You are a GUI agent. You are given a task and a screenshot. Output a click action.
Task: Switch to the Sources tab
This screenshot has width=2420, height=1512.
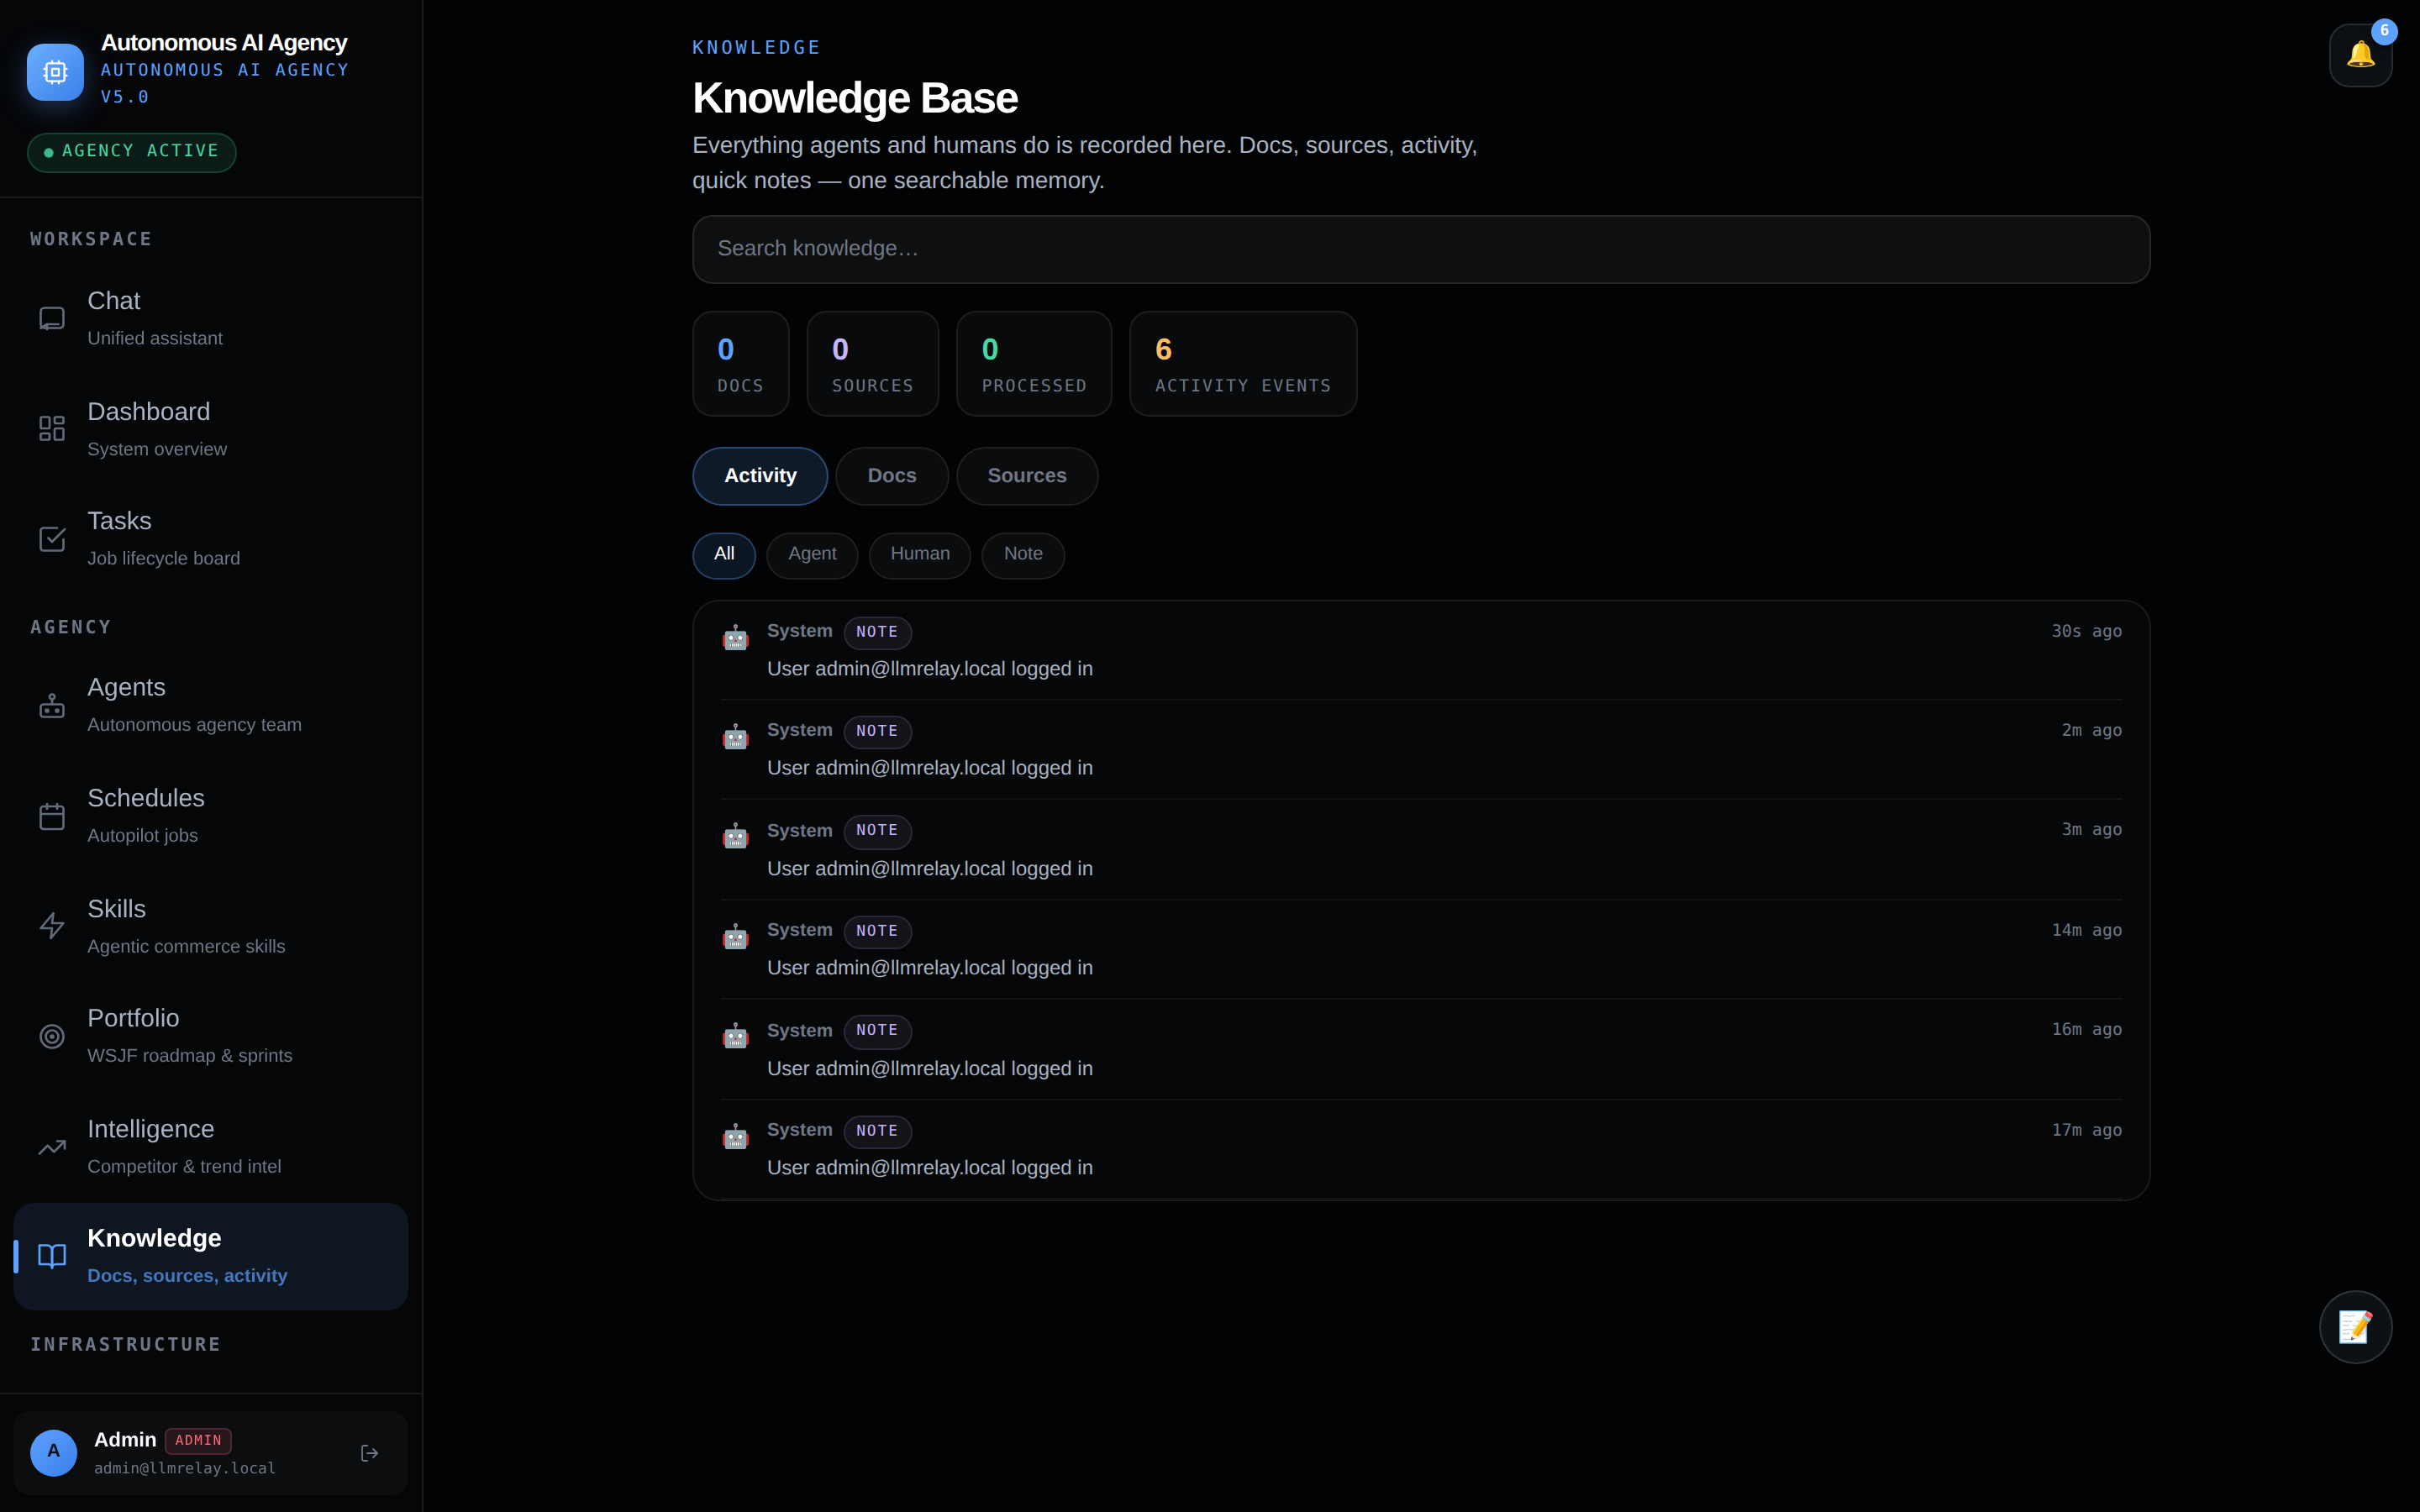1027,476
